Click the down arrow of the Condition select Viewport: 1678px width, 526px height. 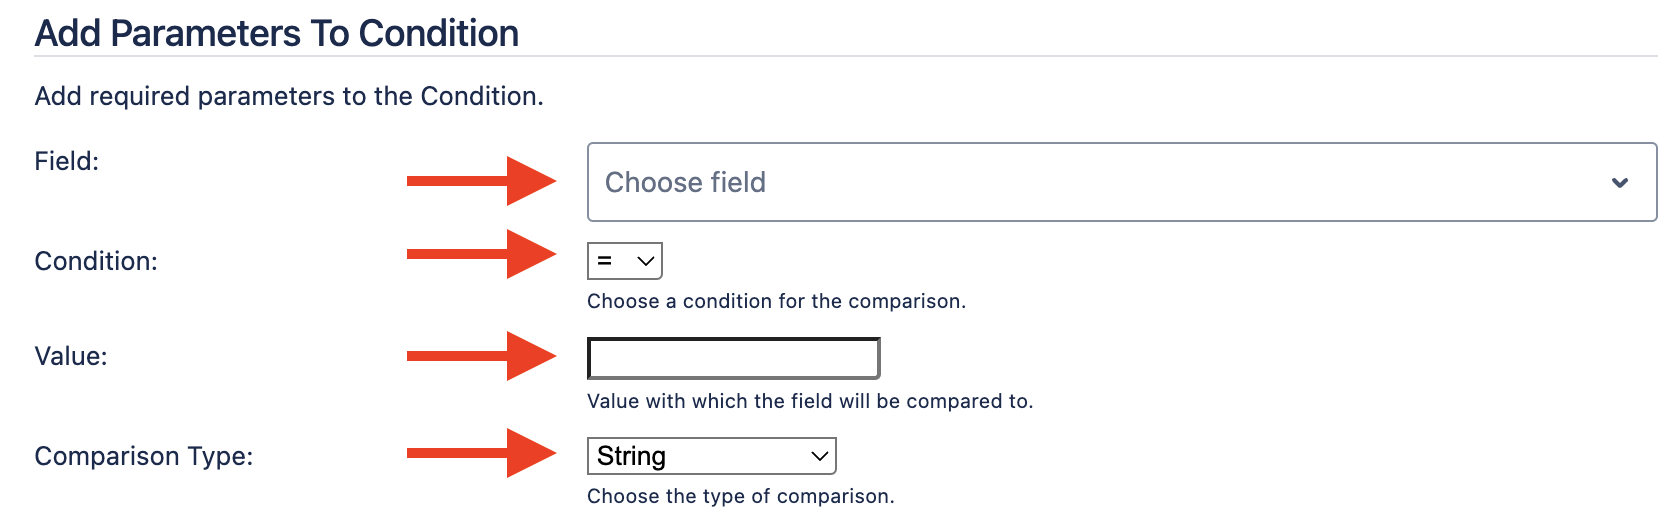pos(646,261)
